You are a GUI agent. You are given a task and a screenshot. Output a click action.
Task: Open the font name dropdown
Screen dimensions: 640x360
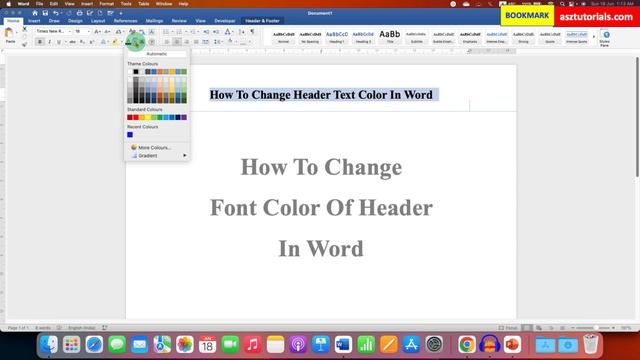tap(69, 31)
